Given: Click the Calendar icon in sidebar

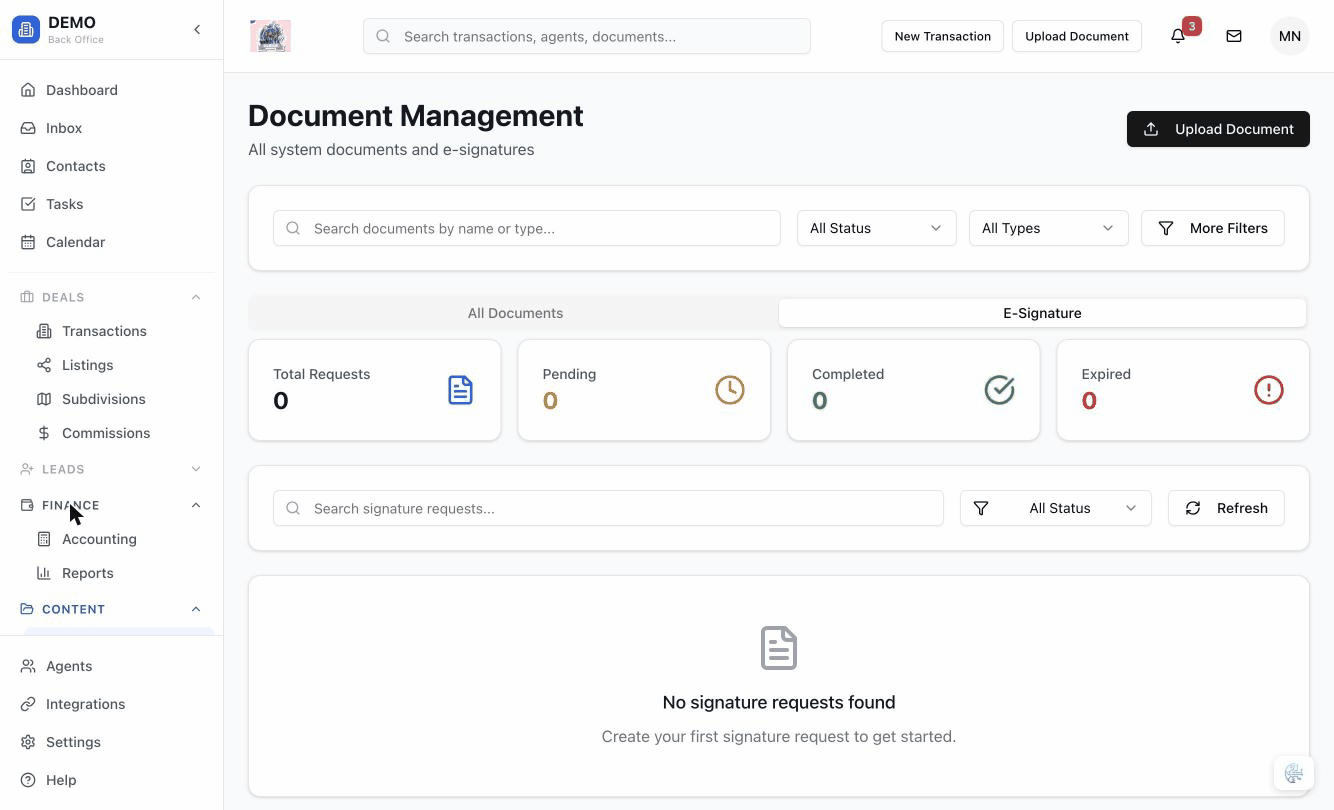Looking at the screenshot, I should pyautogui.click(x=28, y=242).
